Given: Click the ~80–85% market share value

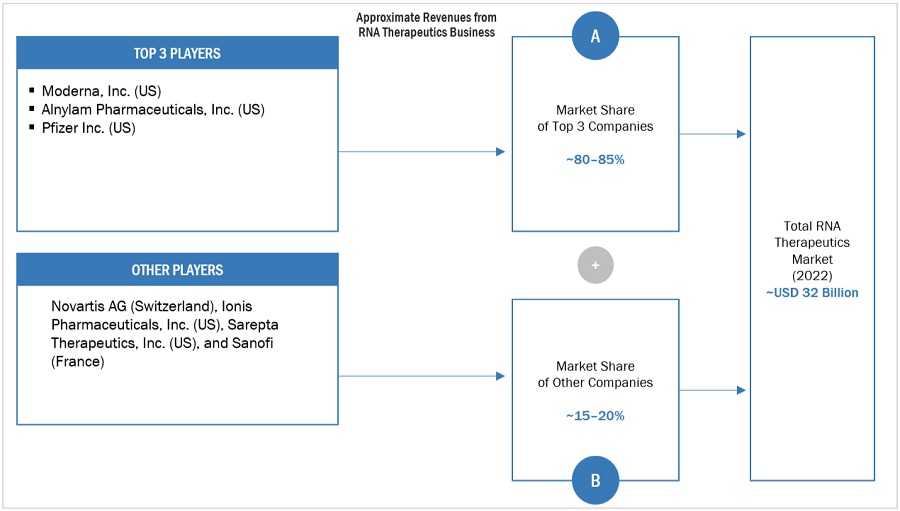Looking at the screenshot, I should [x=595, y=159].
